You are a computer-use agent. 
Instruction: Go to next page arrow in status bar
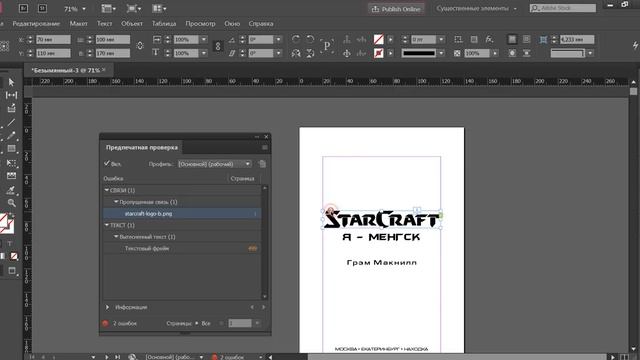[107, 357]
